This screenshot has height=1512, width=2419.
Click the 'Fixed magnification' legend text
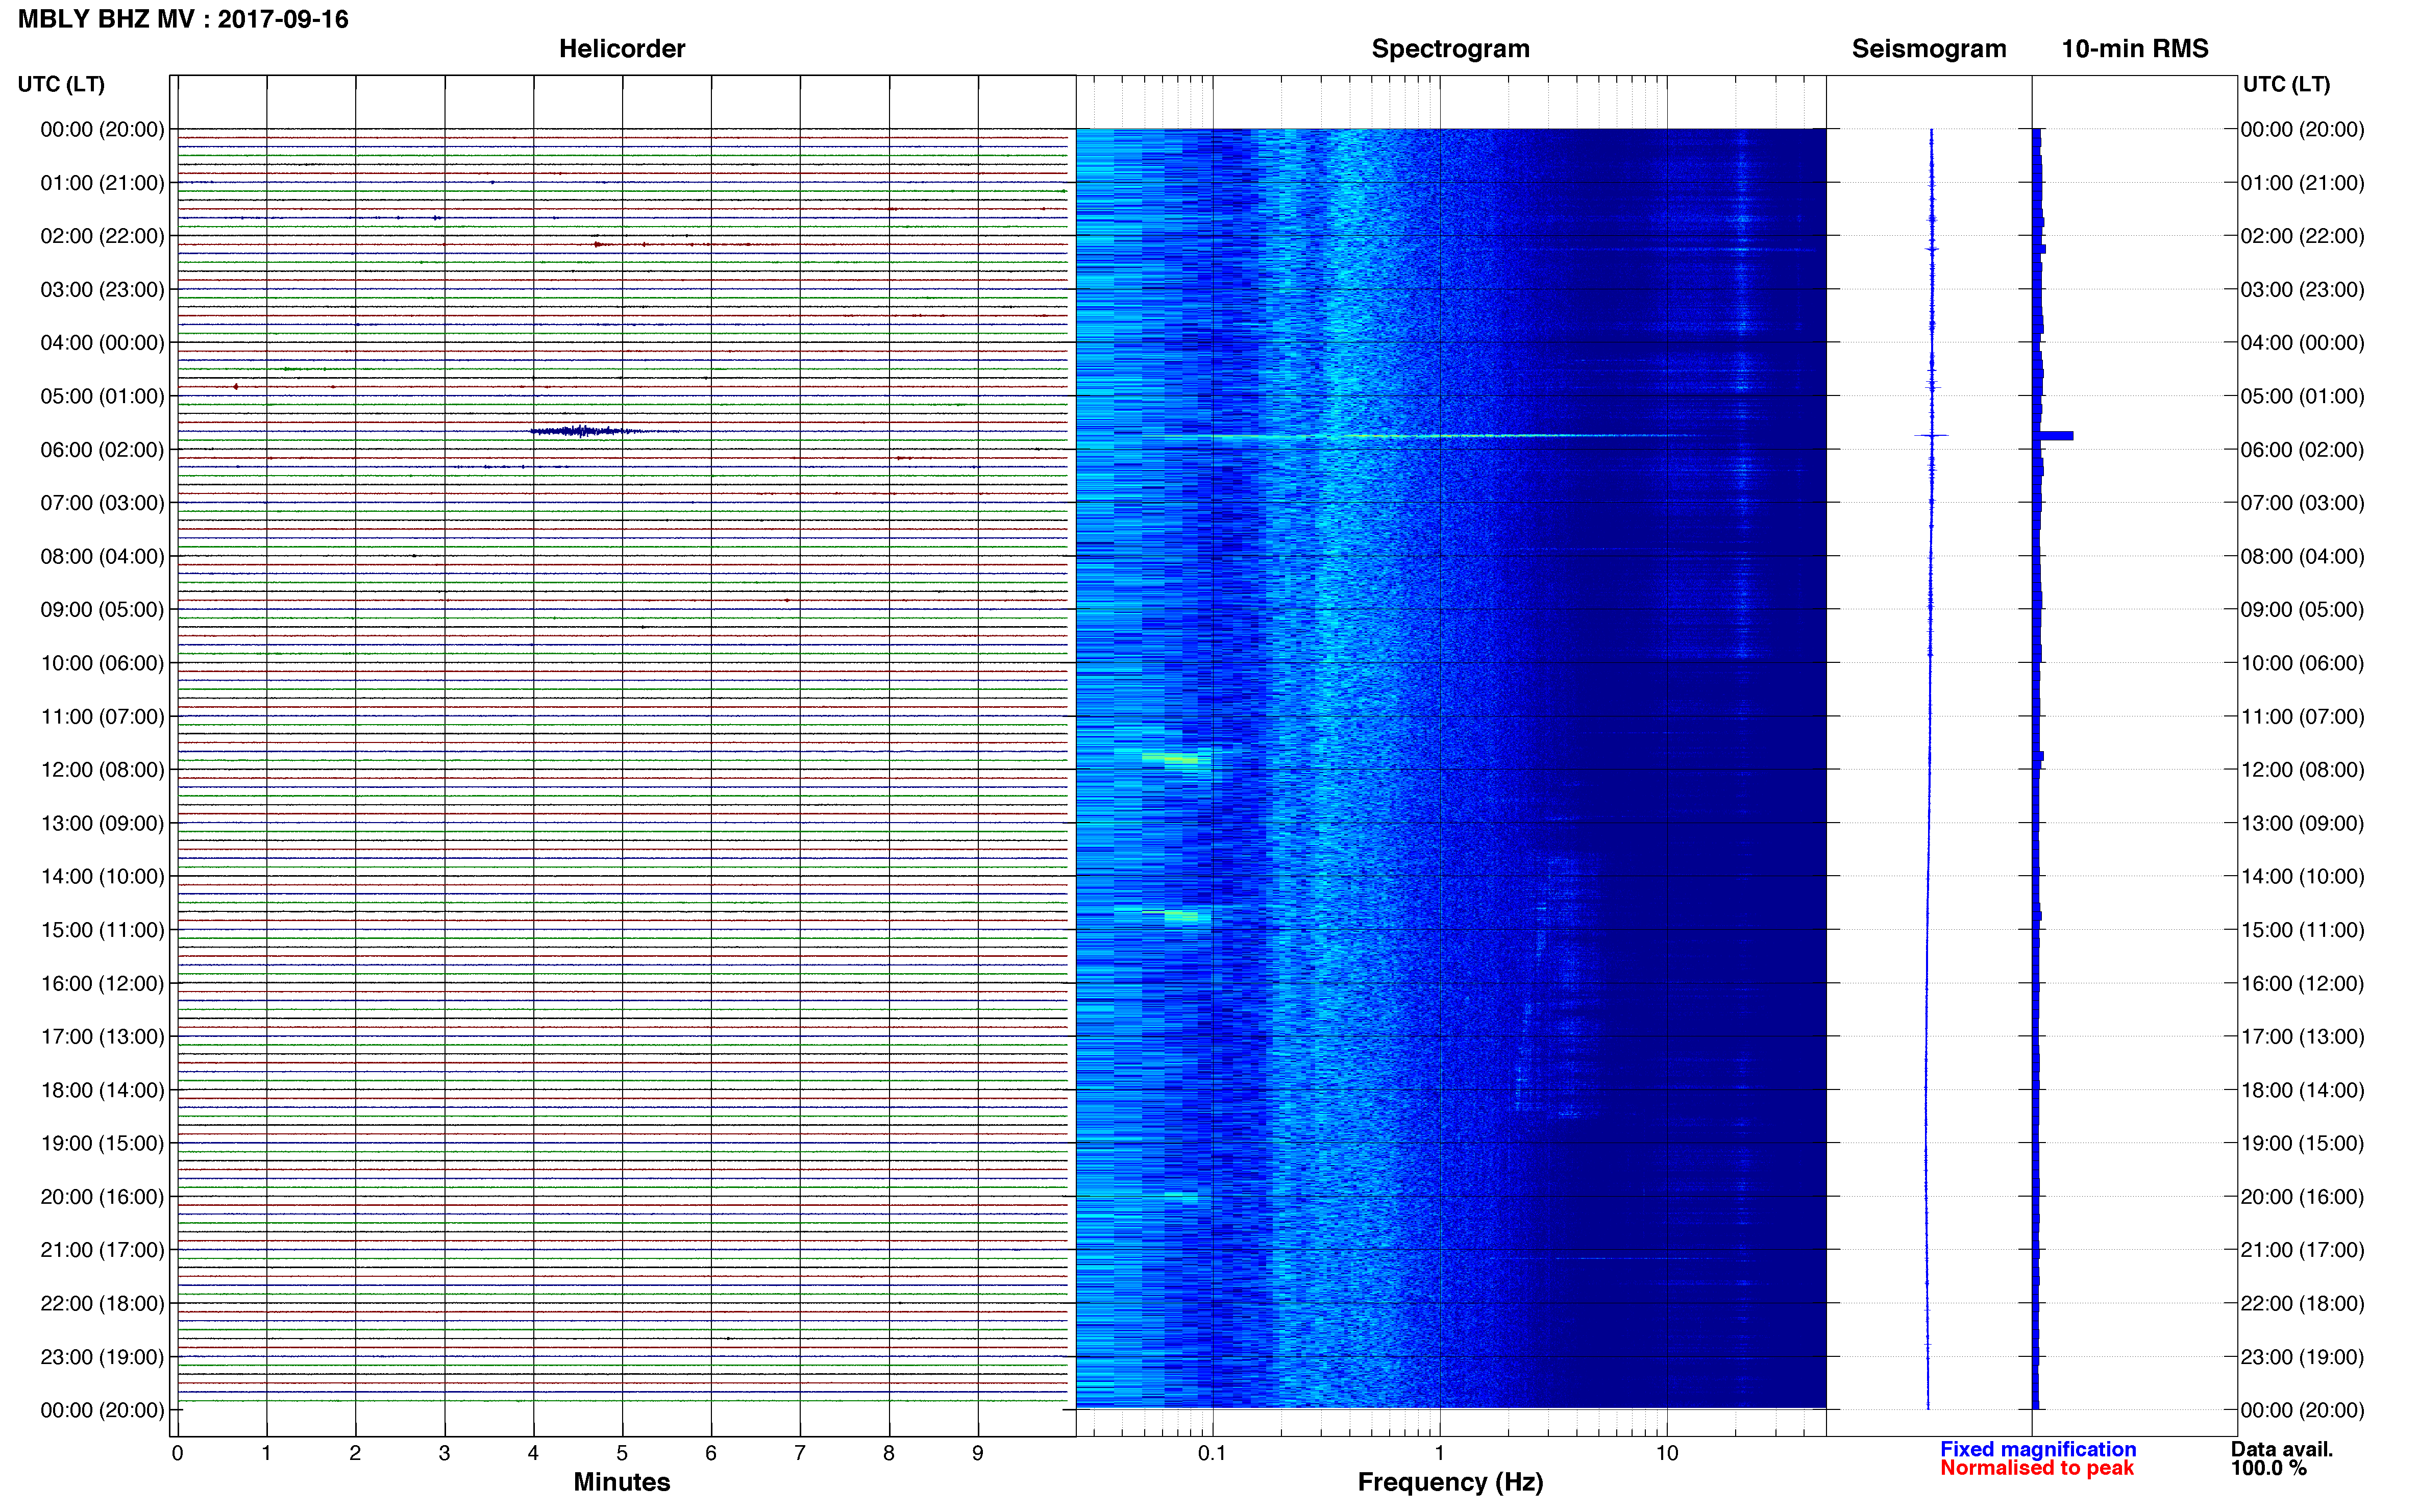tap(2038, 1449)
